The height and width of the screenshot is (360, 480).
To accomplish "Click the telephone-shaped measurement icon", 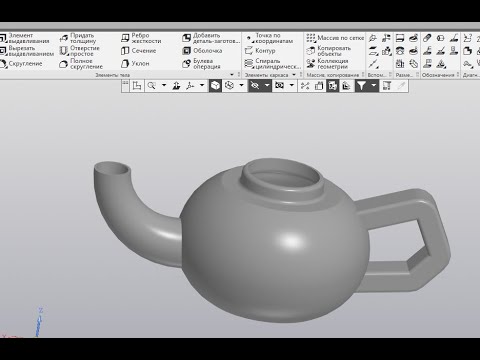I will [x=400, y=51].
